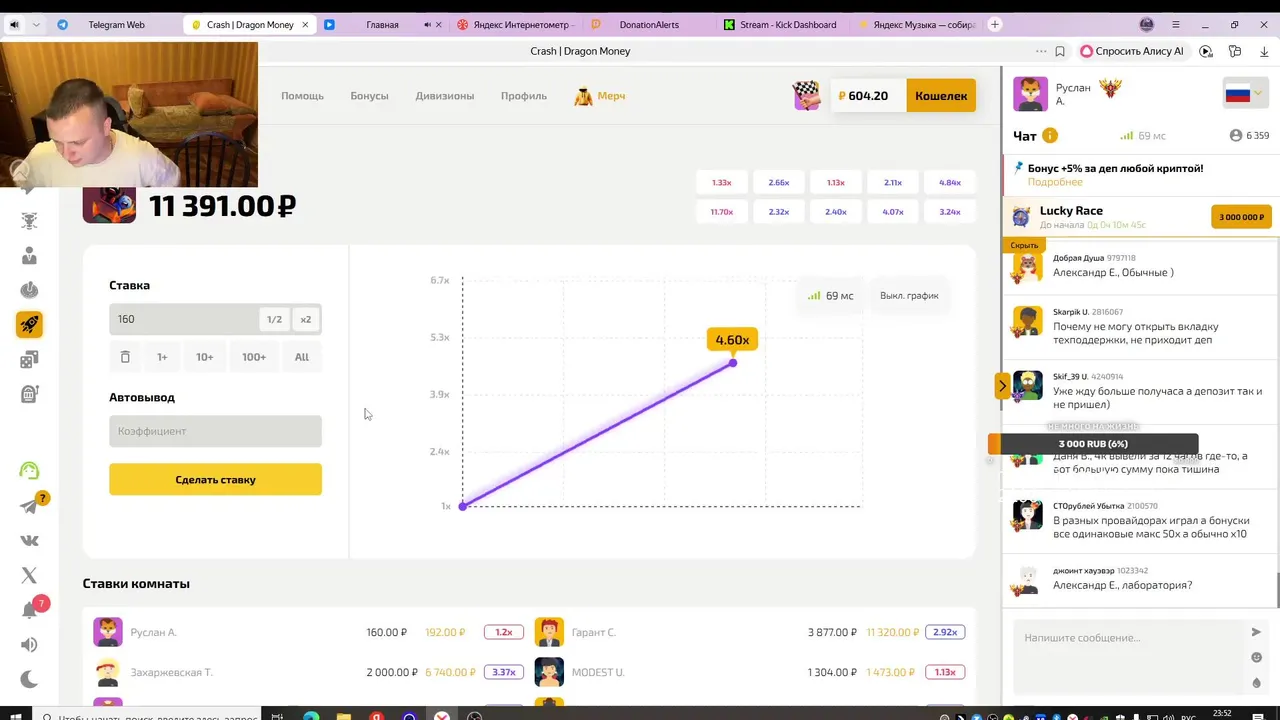The width and height of the screenshot is (1280, 720).
Task: Add 1+ to the bet
Action: tap(162, 357)
